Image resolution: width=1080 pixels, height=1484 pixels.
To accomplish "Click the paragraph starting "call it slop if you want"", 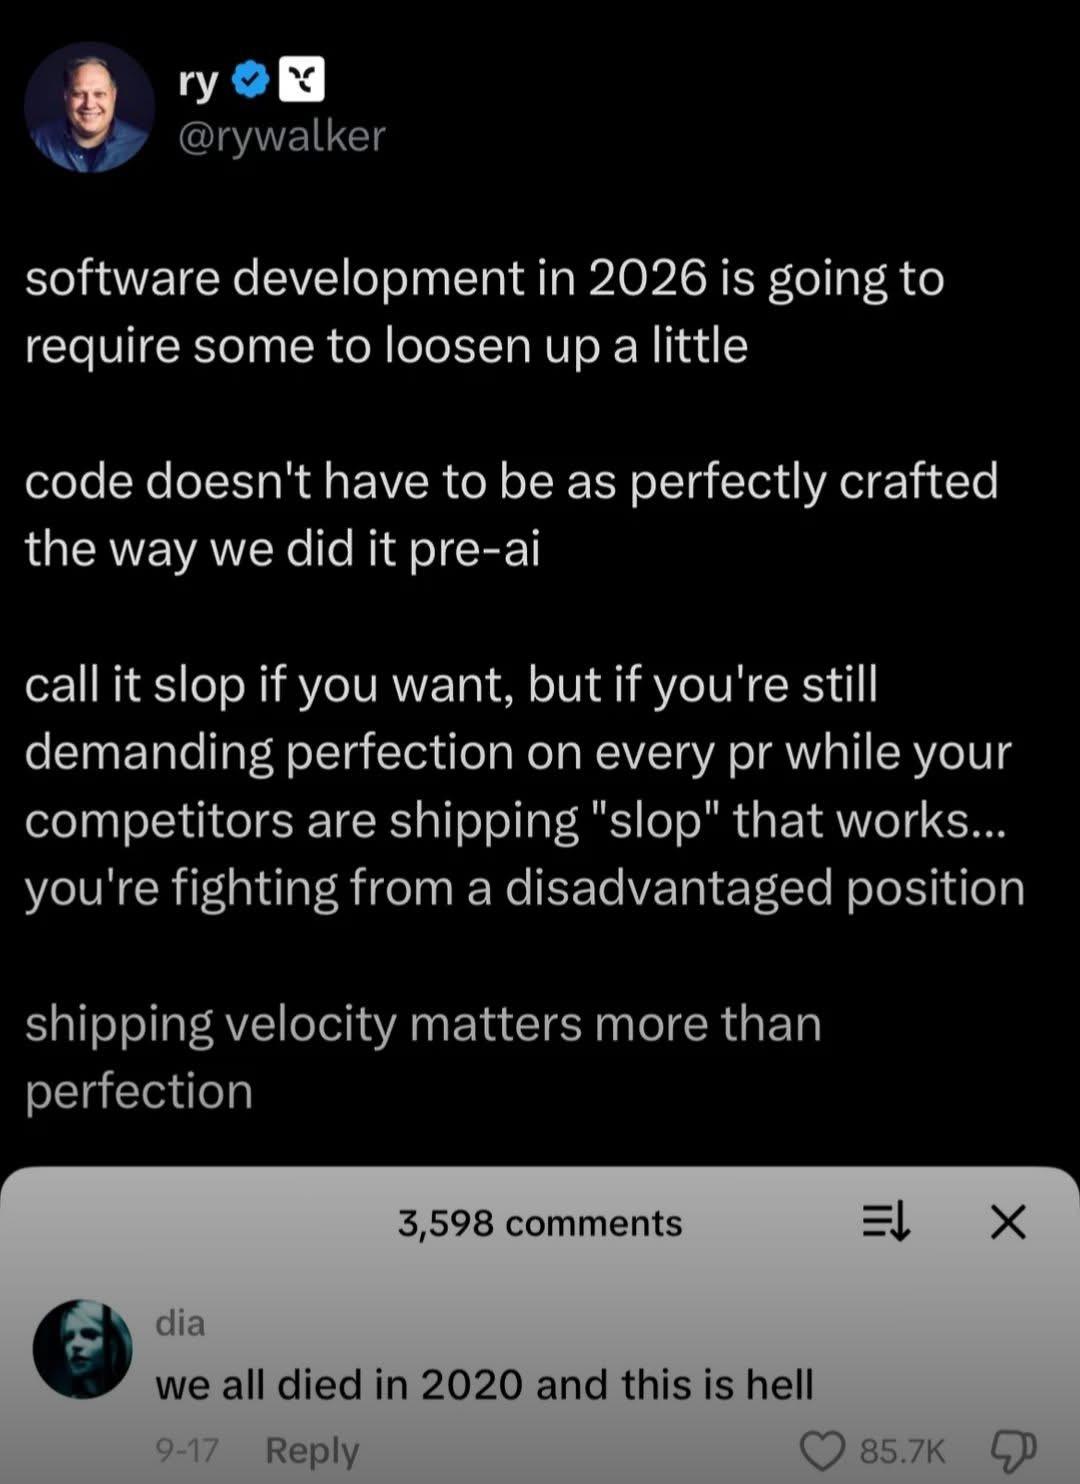I will [x=523, y=786].
